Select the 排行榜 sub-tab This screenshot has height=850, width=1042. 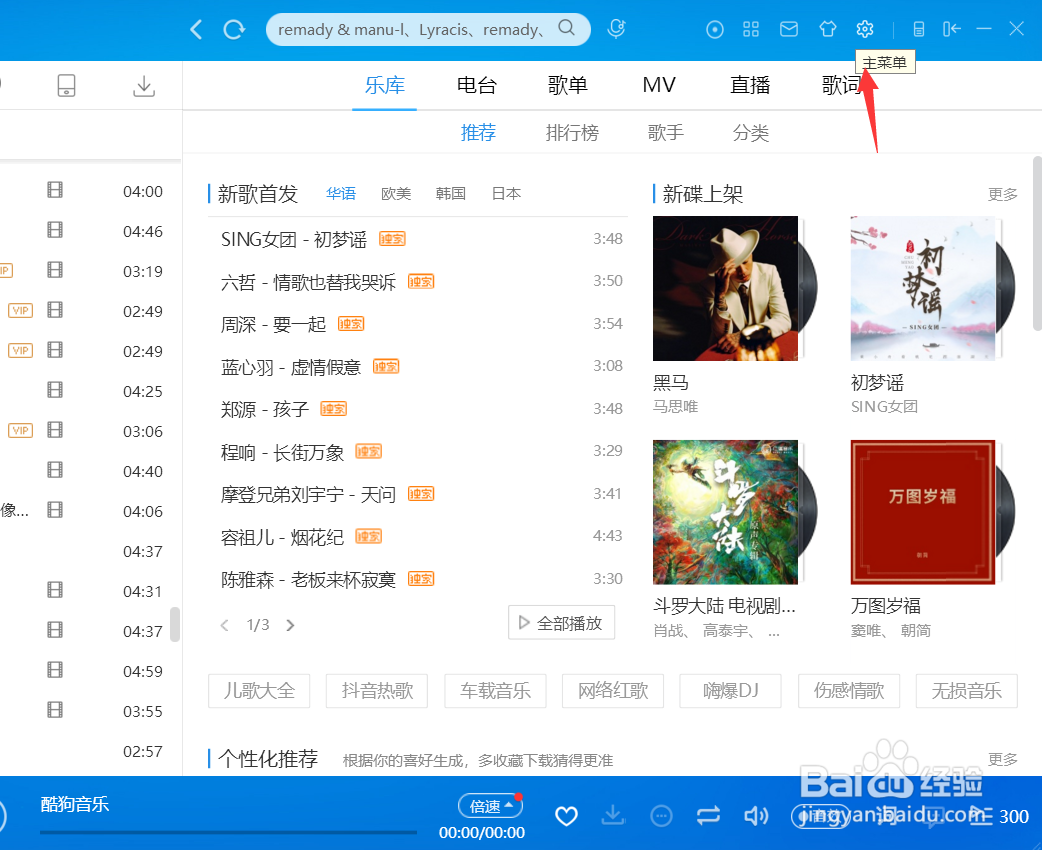[x=572, y=133]
